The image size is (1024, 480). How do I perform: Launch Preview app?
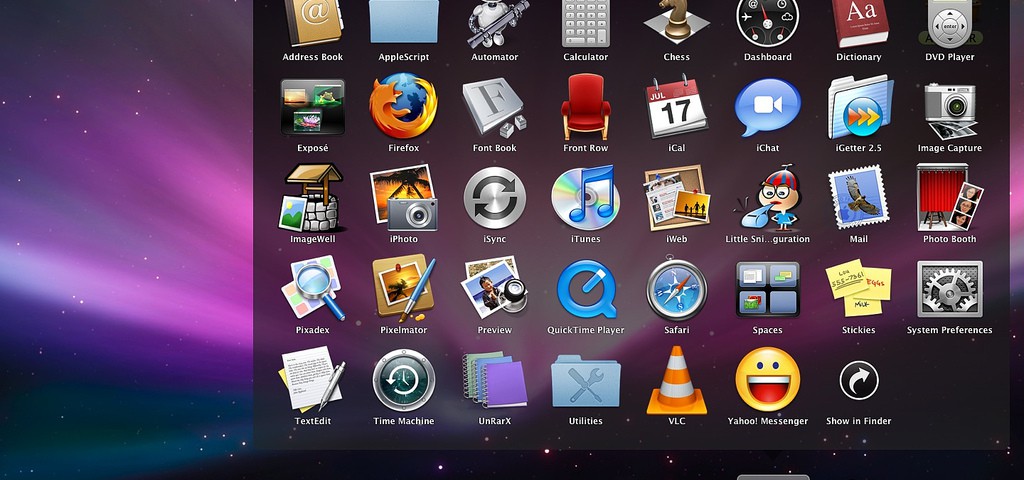coord(494,287)
